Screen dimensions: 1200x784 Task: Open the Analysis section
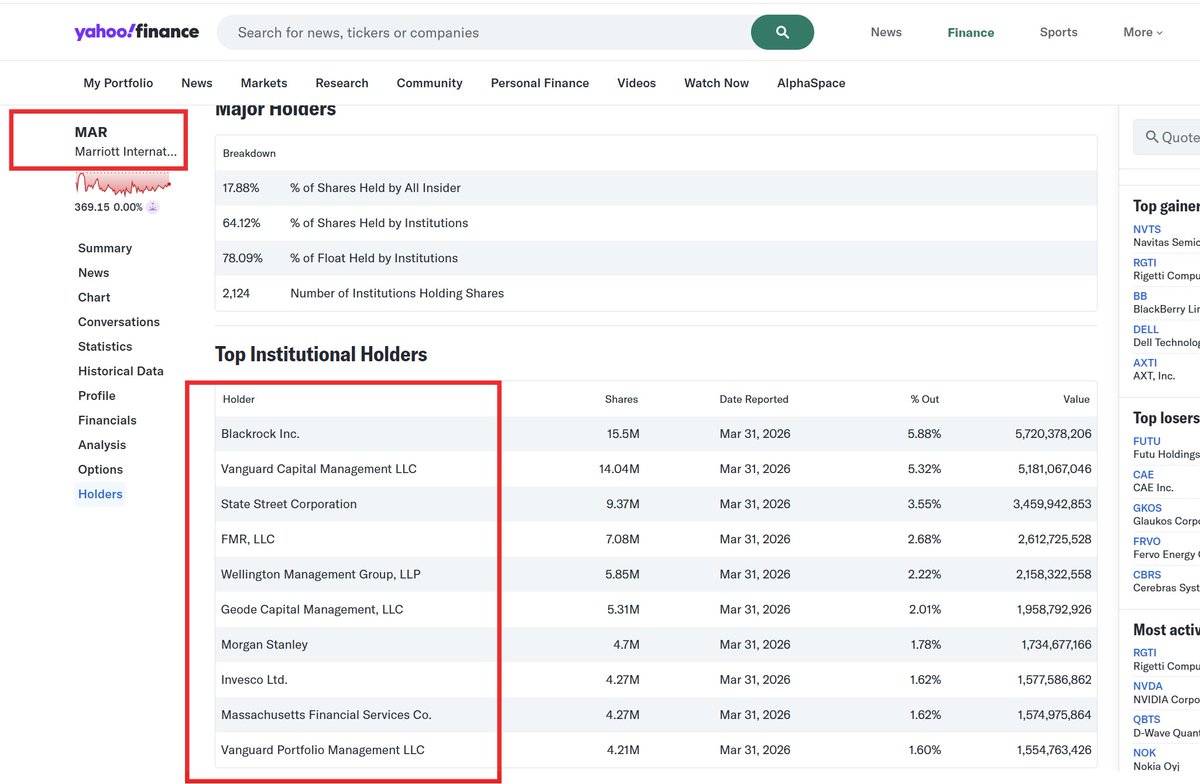click(x=102, y=445)
